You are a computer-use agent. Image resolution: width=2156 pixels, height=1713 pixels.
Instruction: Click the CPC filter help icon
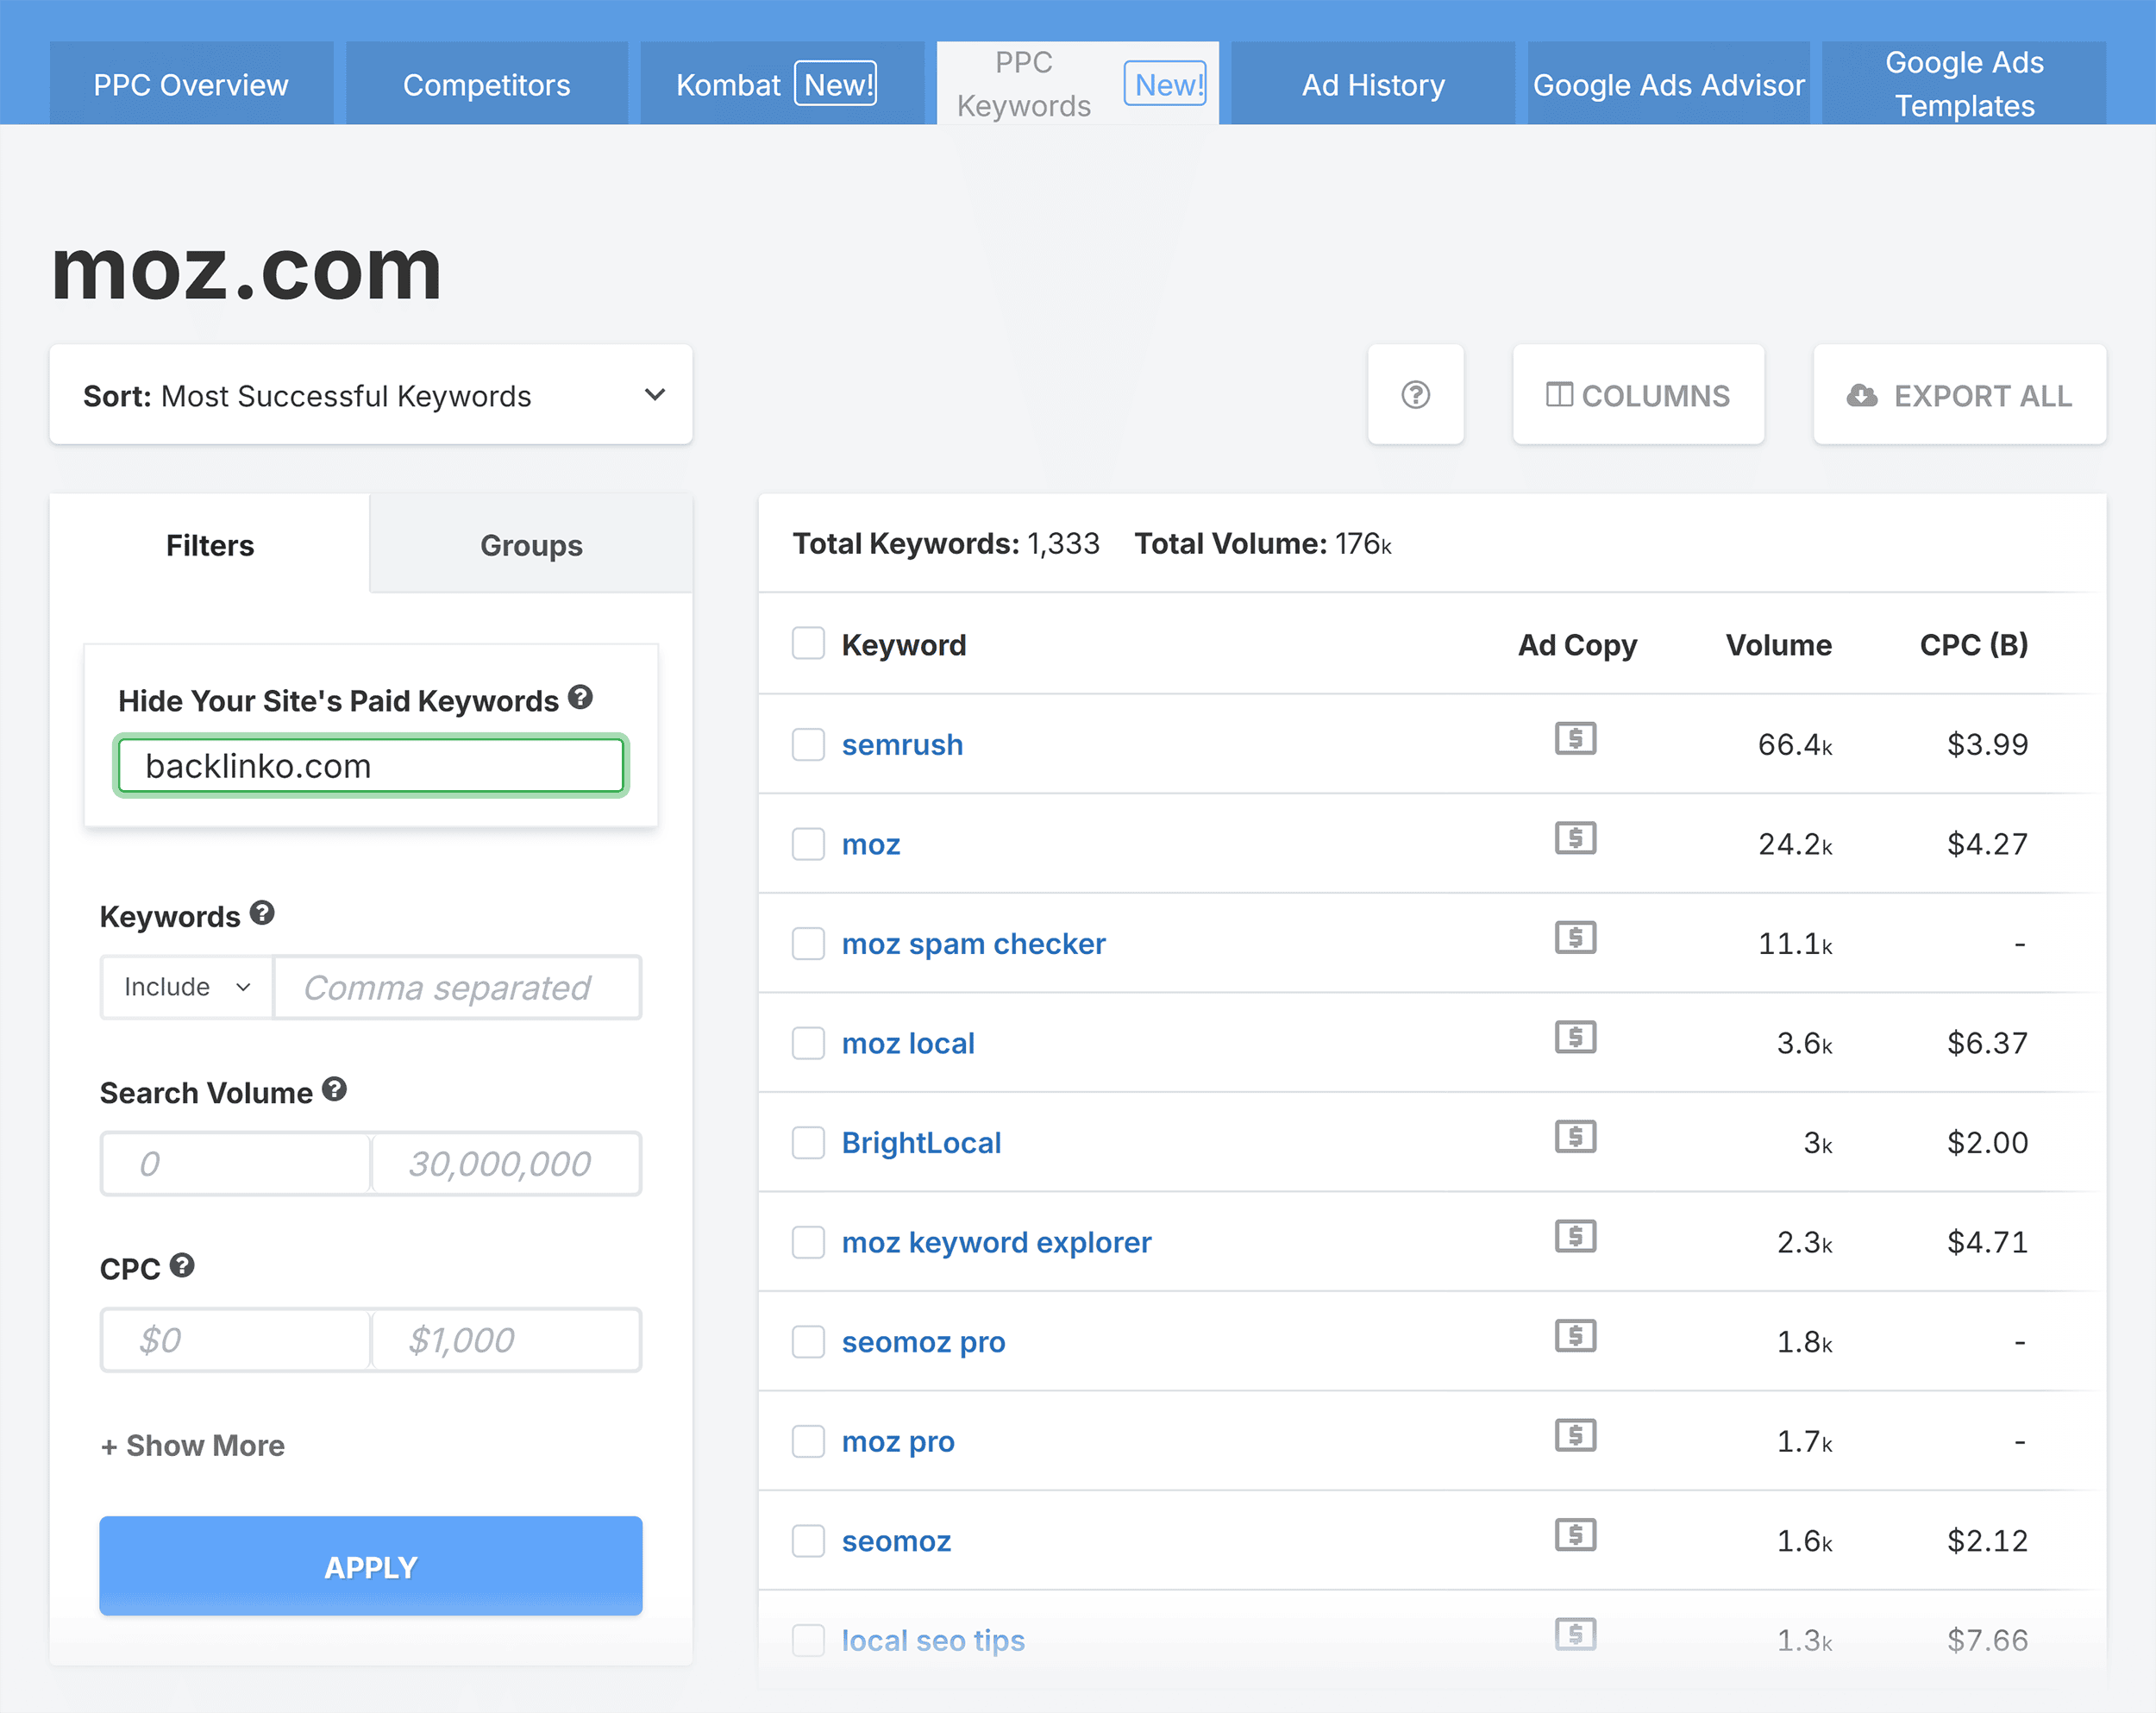(183, 1266)
